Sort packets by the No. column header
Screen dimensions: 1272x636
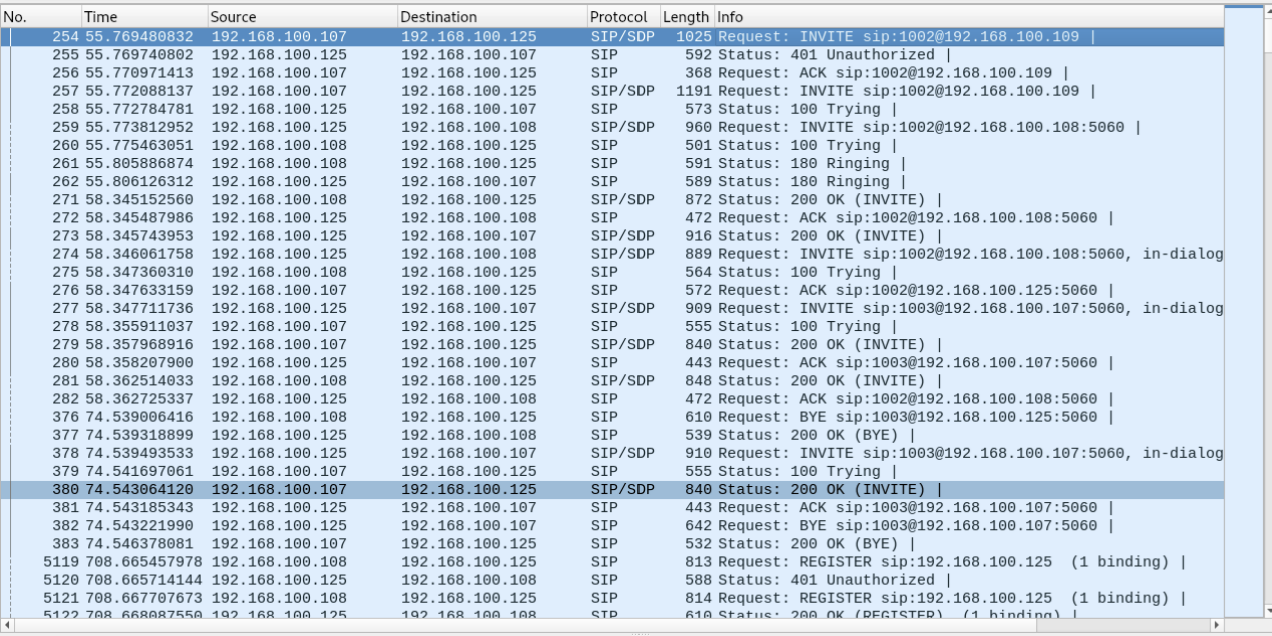[x=40, y=17]
